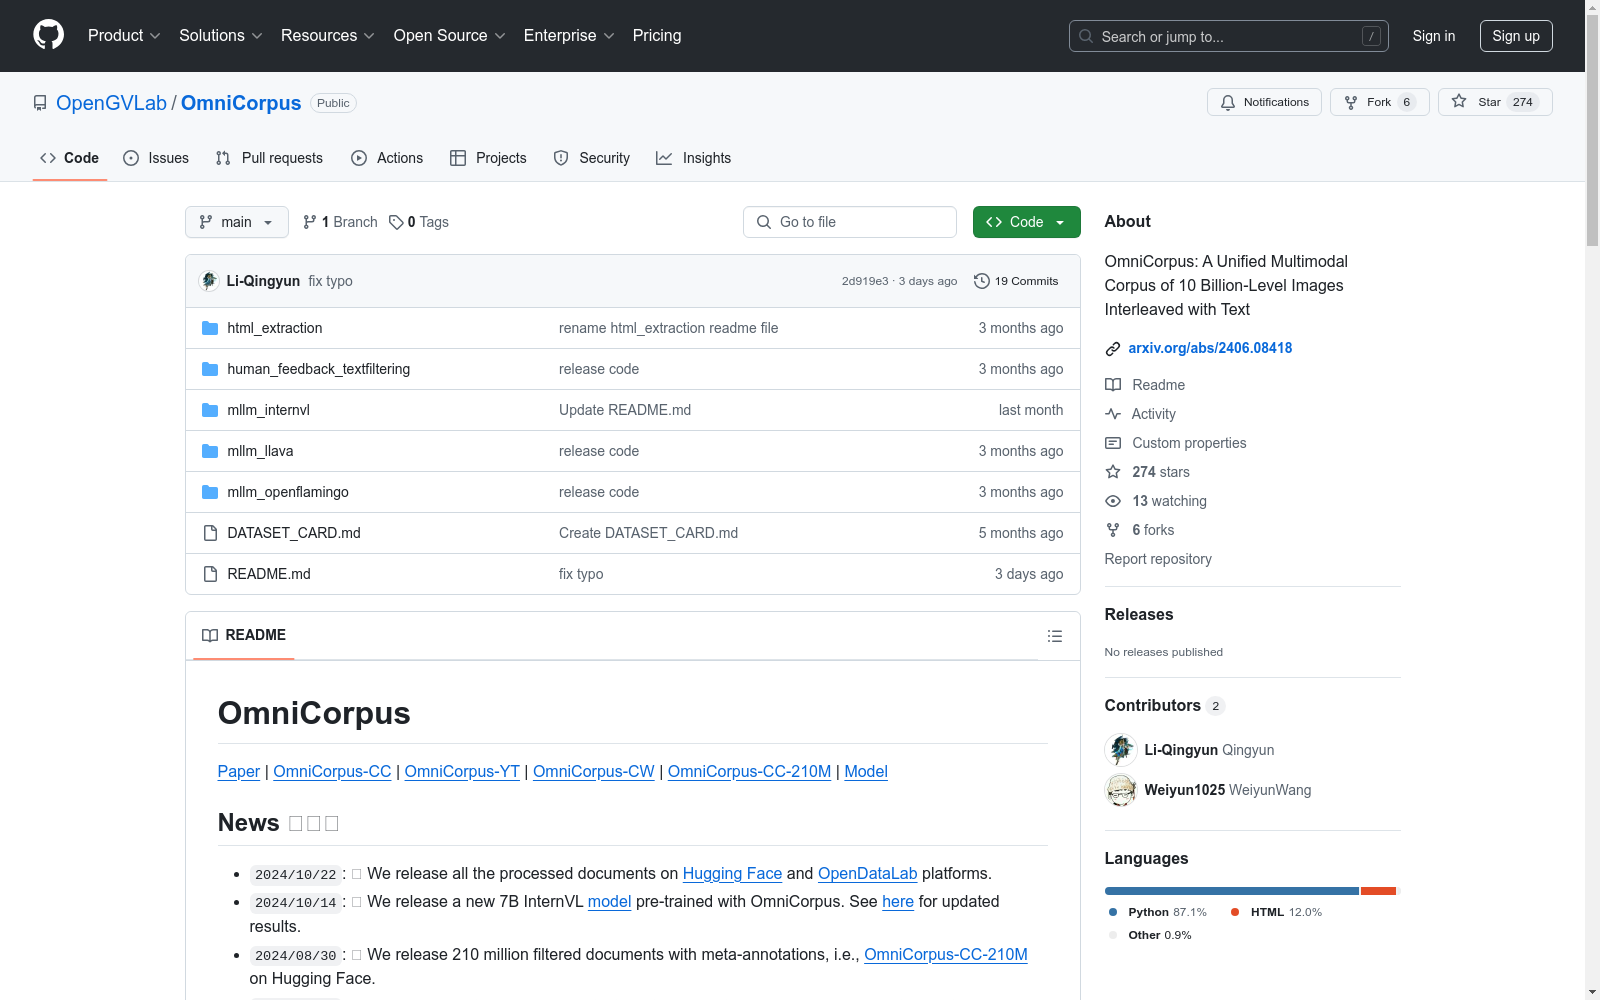
Task: Click the eye icon beside 13 watching
Action: (x=1113, y=501)
